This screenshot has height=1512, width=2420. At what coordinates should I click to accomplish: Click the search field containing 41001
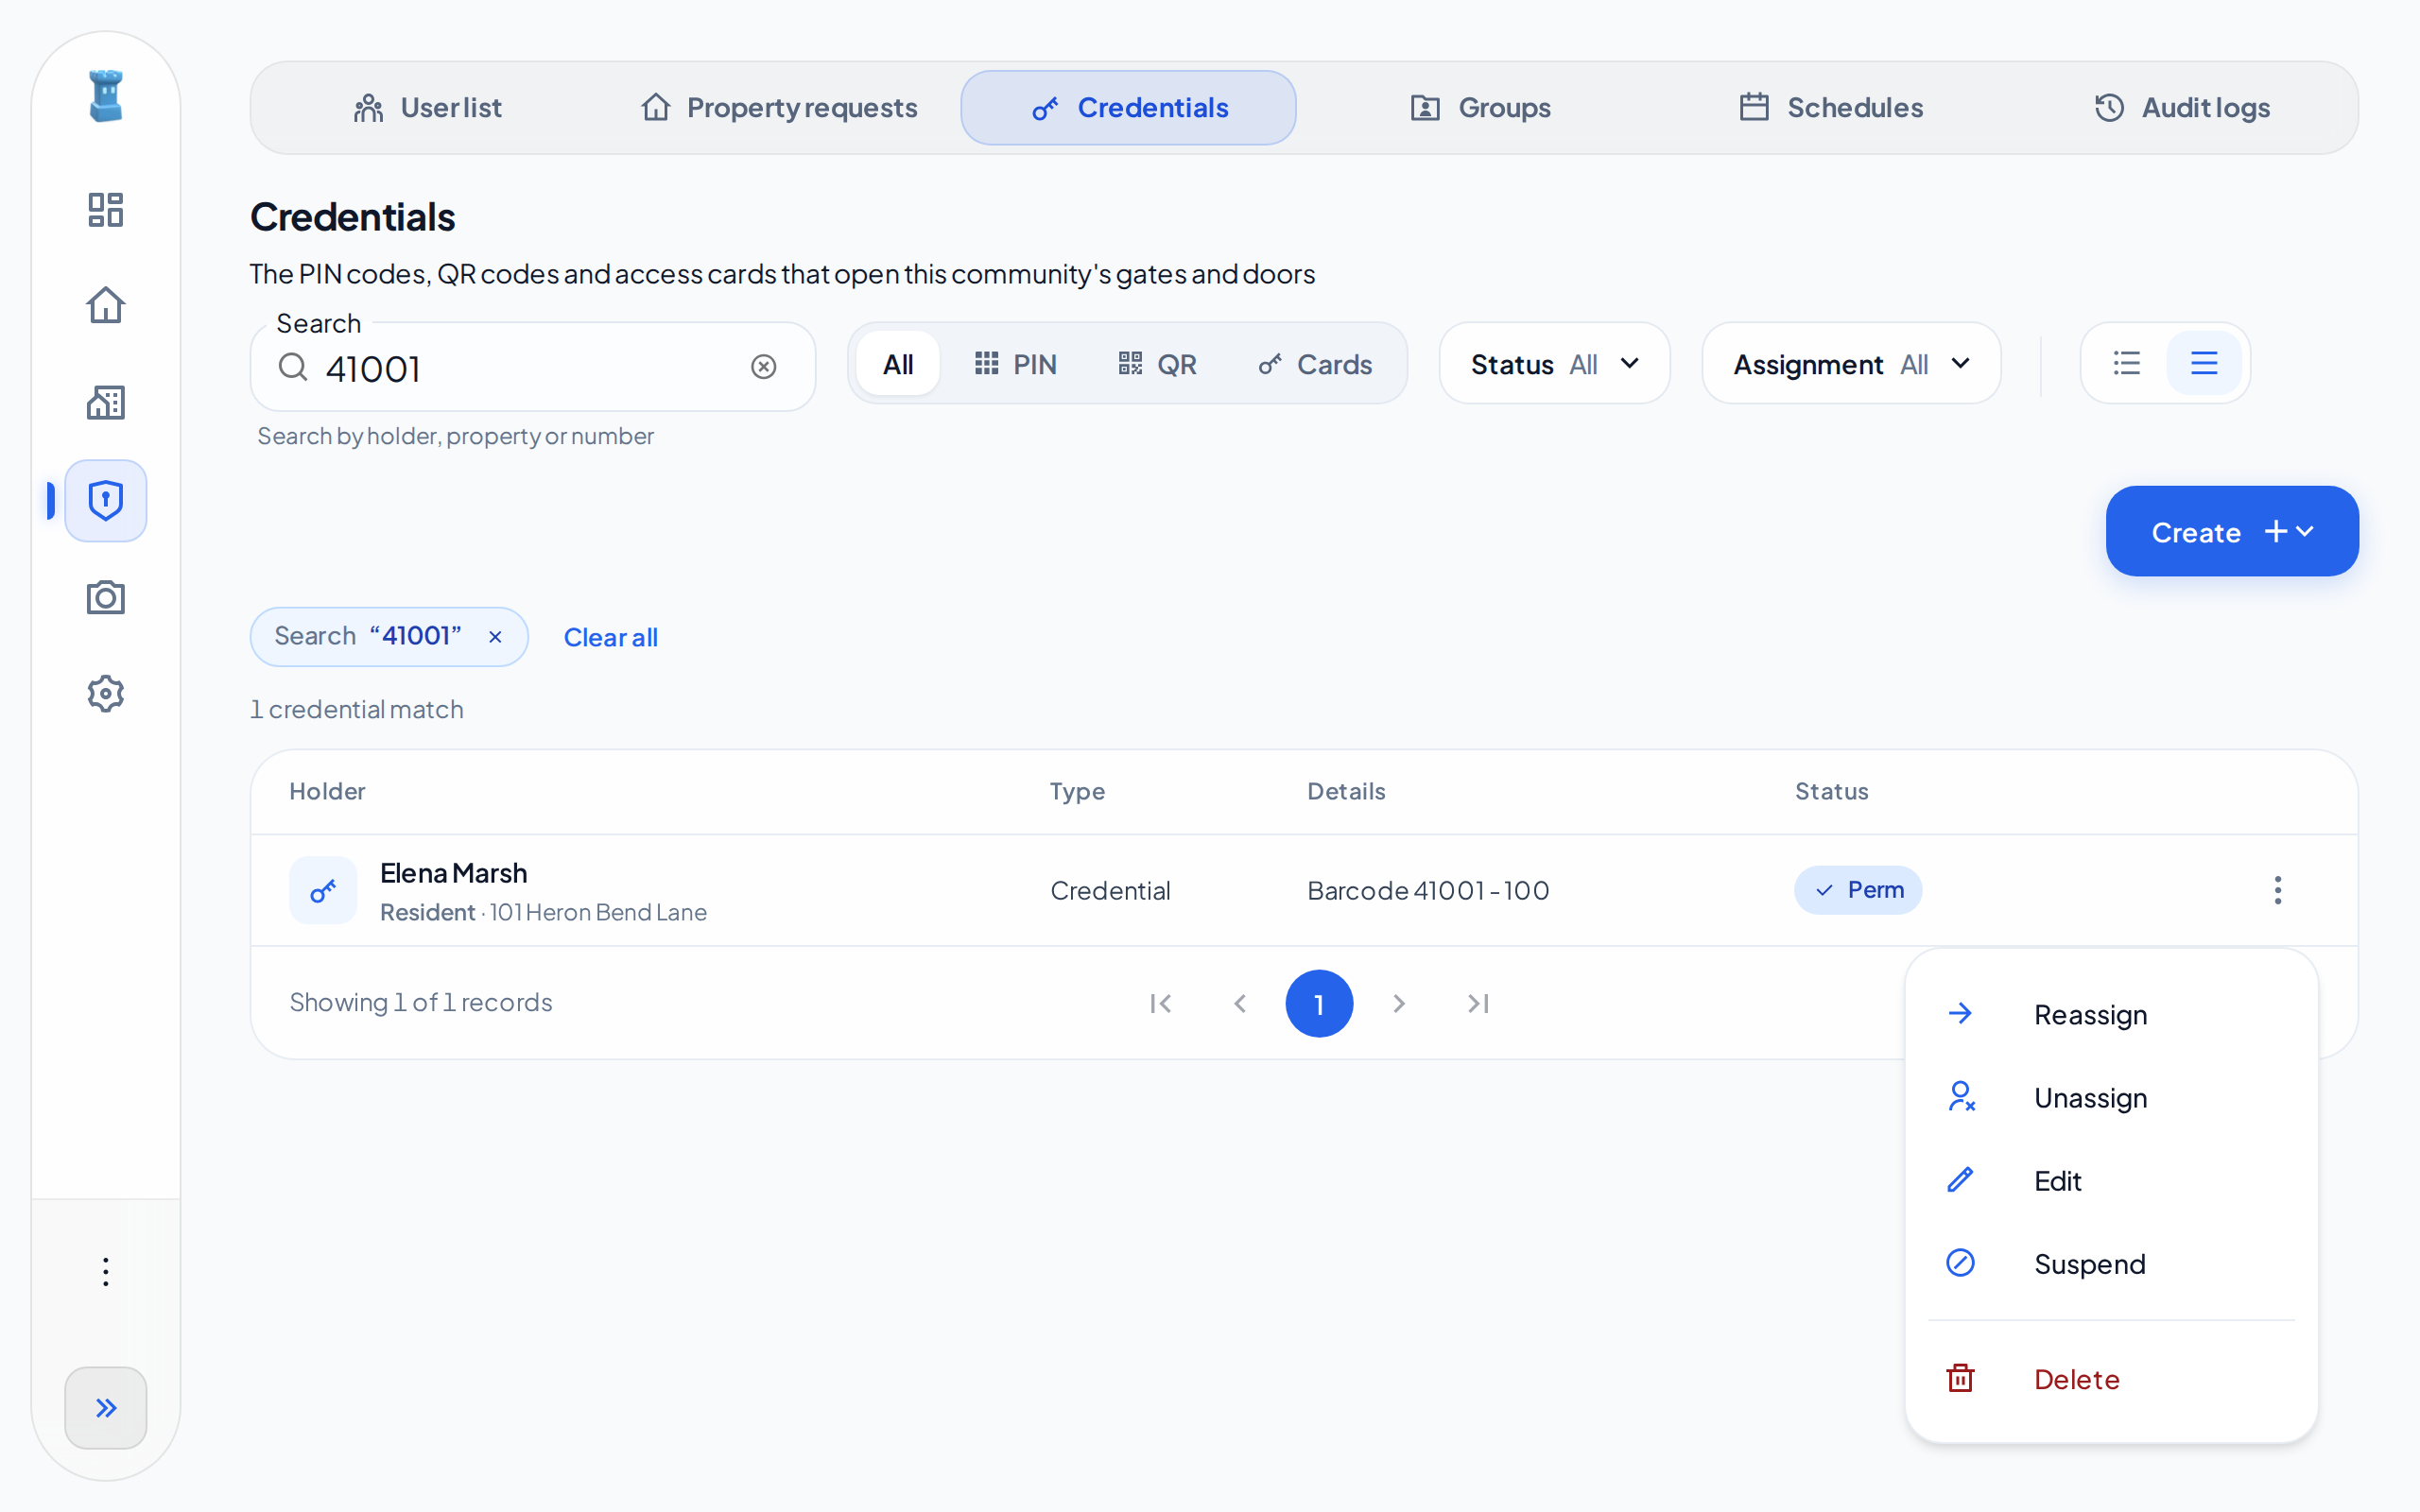532,367
